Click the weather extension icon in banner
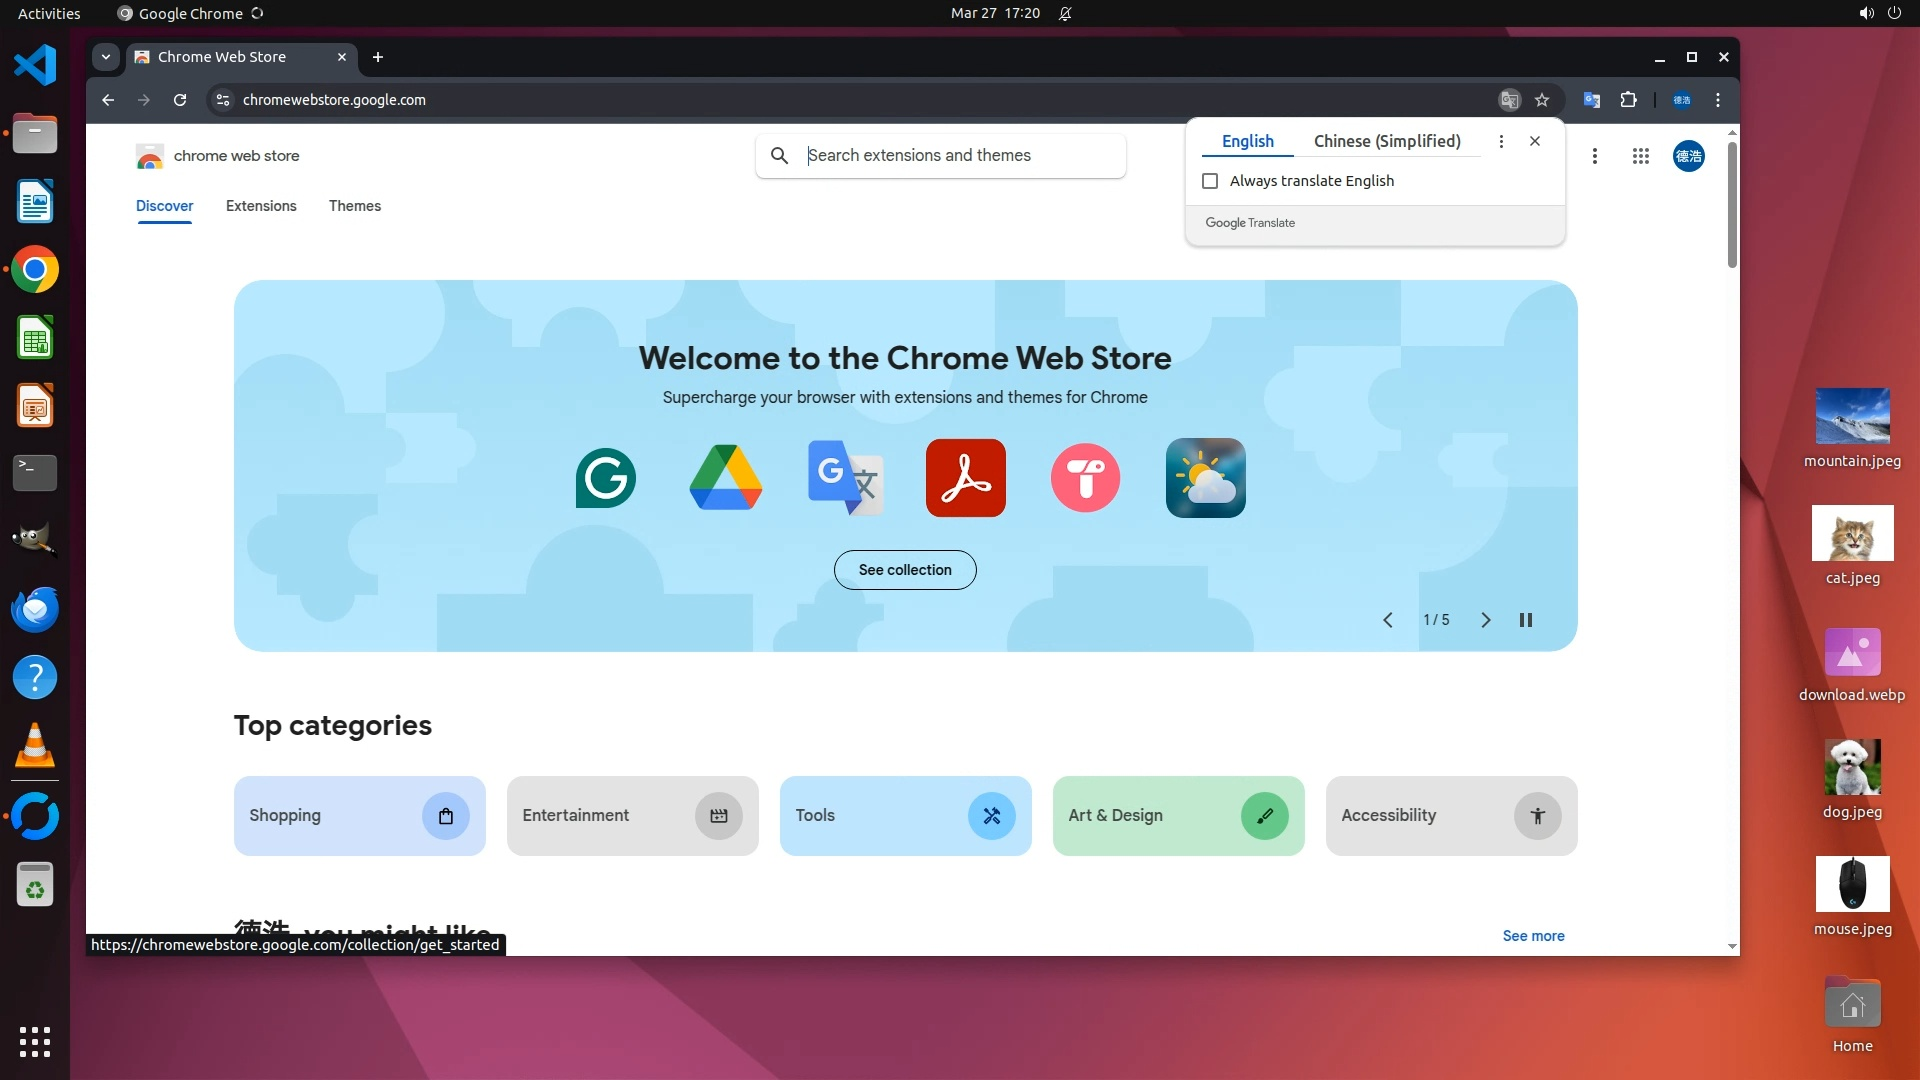Image resolution: width=1920 pixels, height=1080 pixels. (x=1205, y=478)
